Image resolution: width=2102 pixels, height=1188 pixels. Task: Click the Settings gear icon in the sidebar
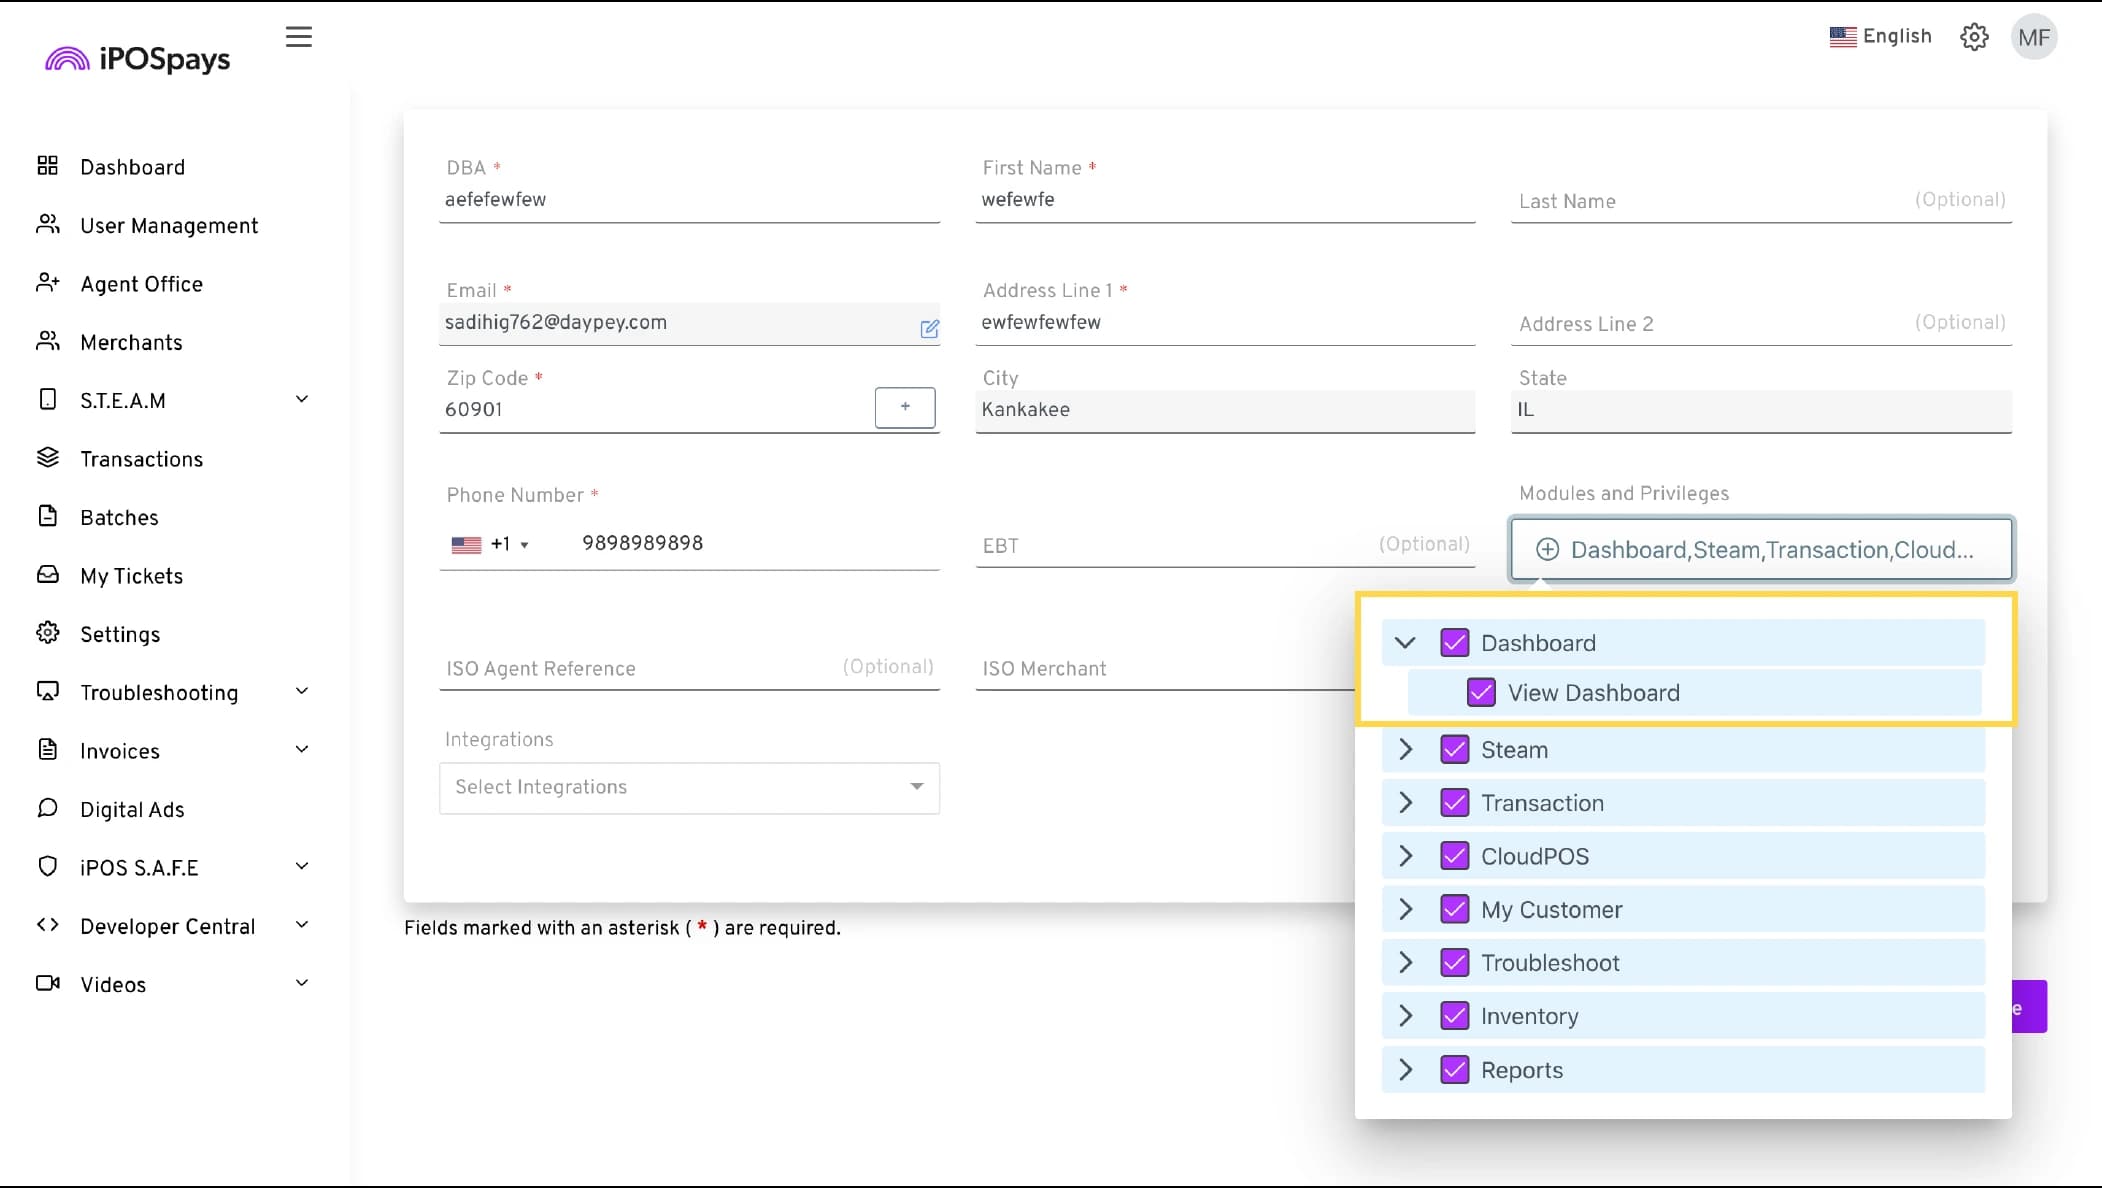pos(47,632)
